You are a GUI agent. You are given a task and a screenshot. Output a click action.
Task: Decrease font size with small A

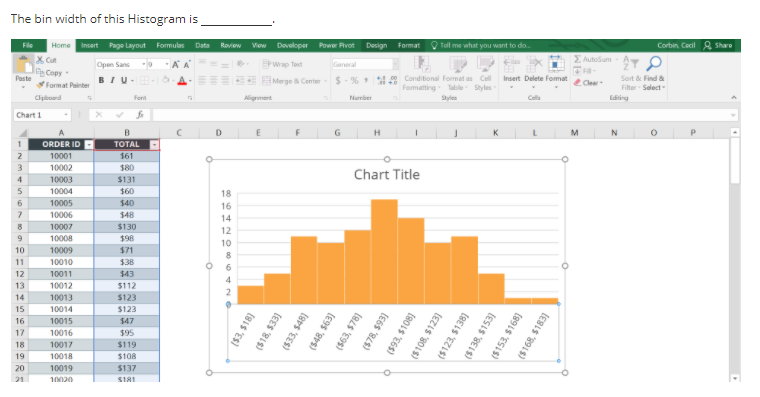(x=187, y=64)
